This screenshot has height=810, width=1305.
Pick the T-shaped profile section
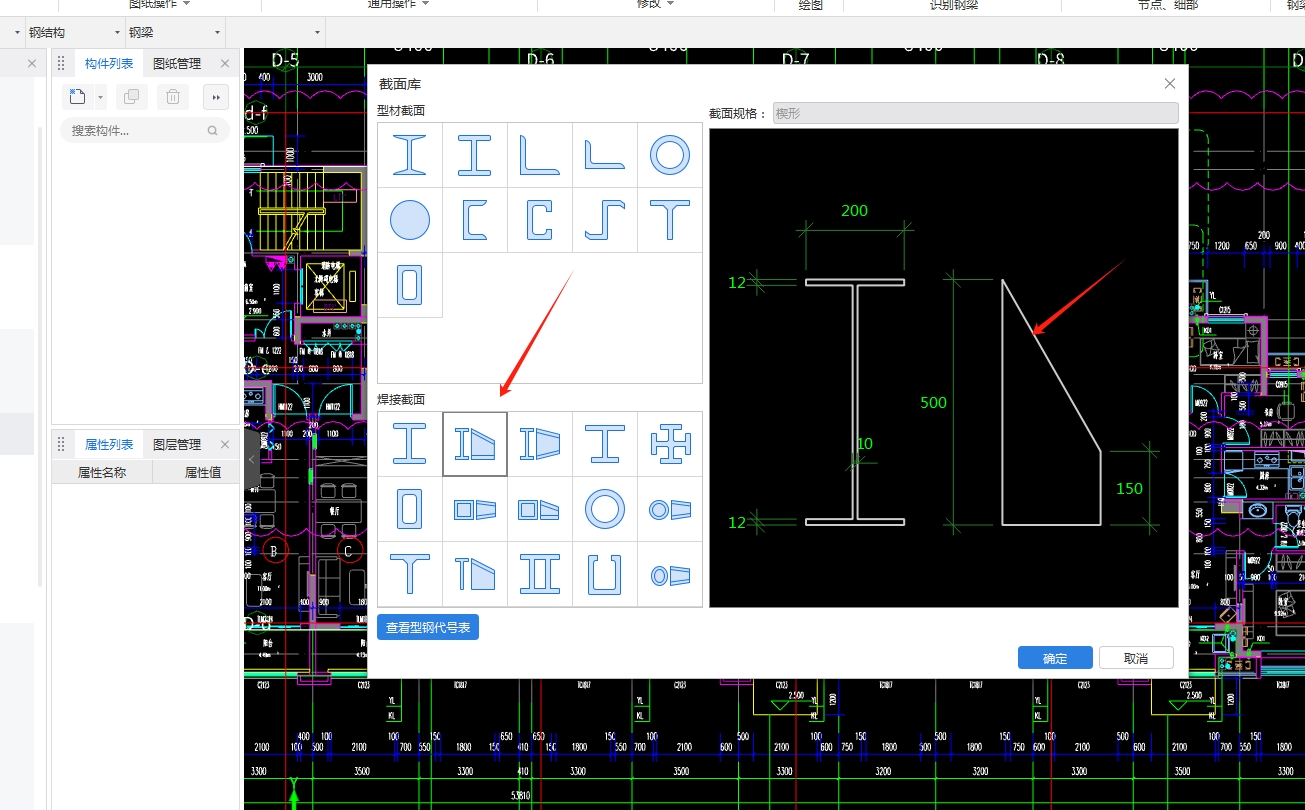coord(670,220)
